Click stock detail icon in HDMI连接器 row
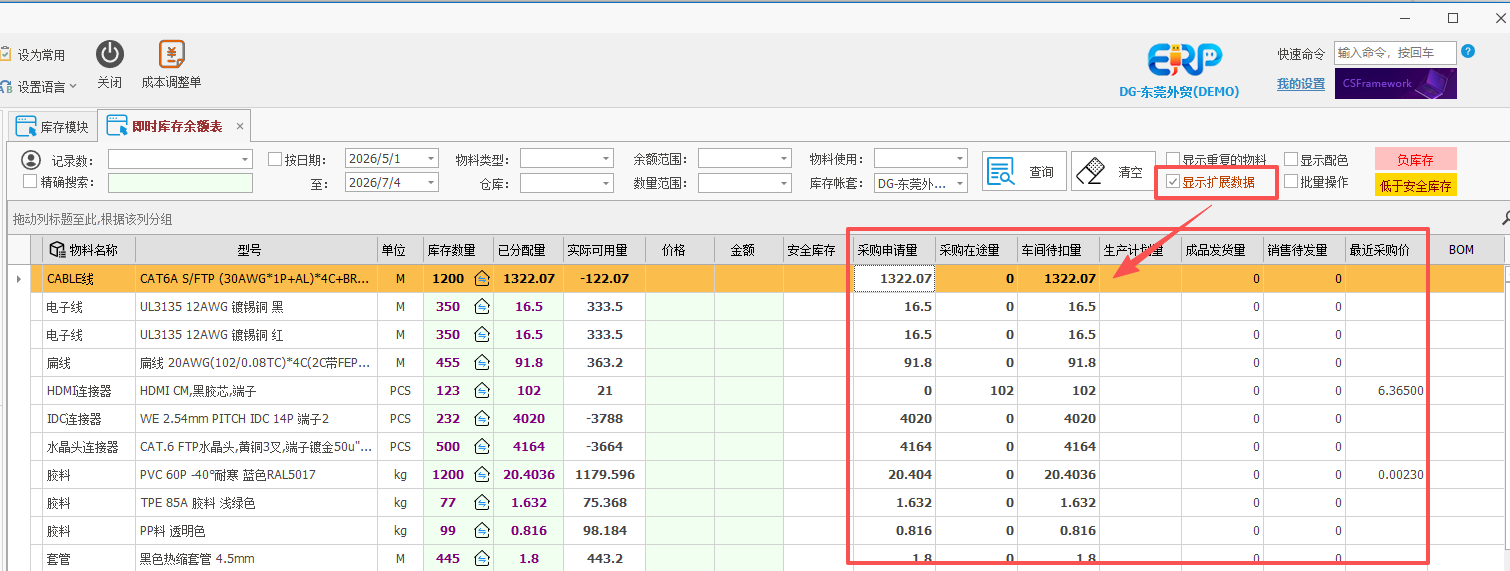 pyautogui.click(x=481, y=390)
